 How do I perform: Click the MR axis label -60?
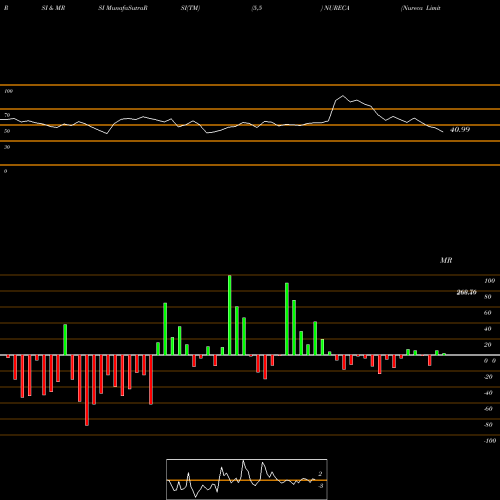488,409
